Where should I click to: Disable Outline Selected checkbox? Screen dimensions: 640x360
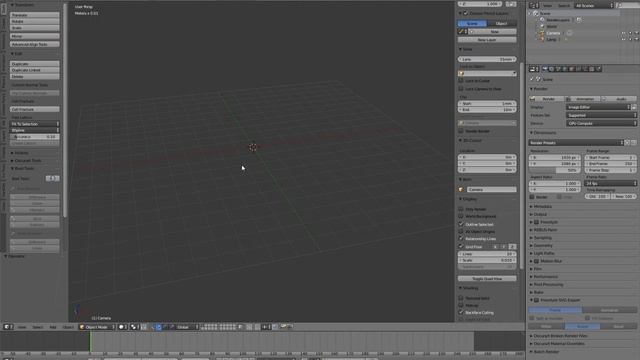[x=461, y=224]
